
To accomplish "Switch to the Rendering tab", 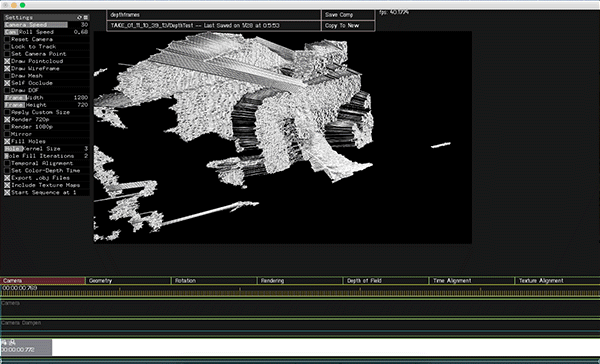I will point(300,281).
